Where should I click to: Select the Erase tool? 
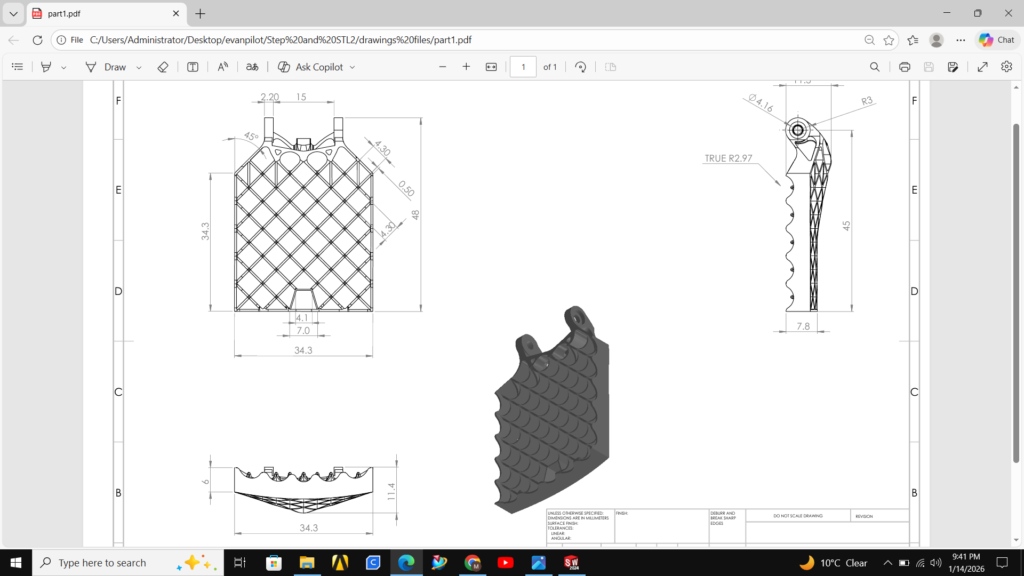[164, 67]
